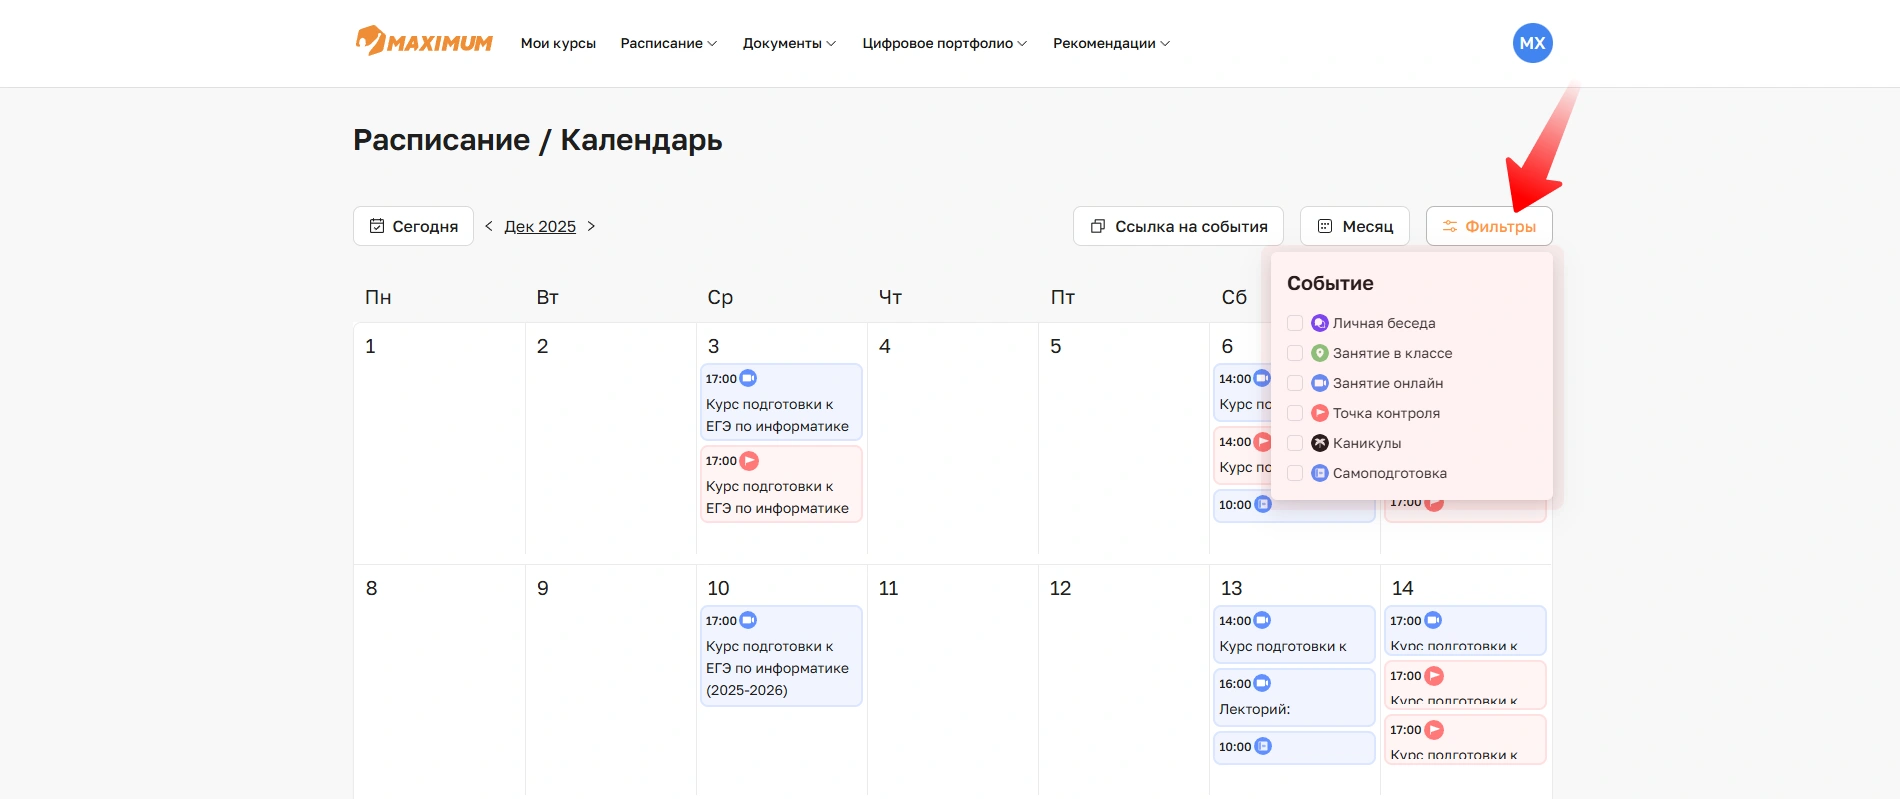Tick the Самоподготовка filter checkbox
This screenshot has height=799, width=1900.
pos(1295,473)
